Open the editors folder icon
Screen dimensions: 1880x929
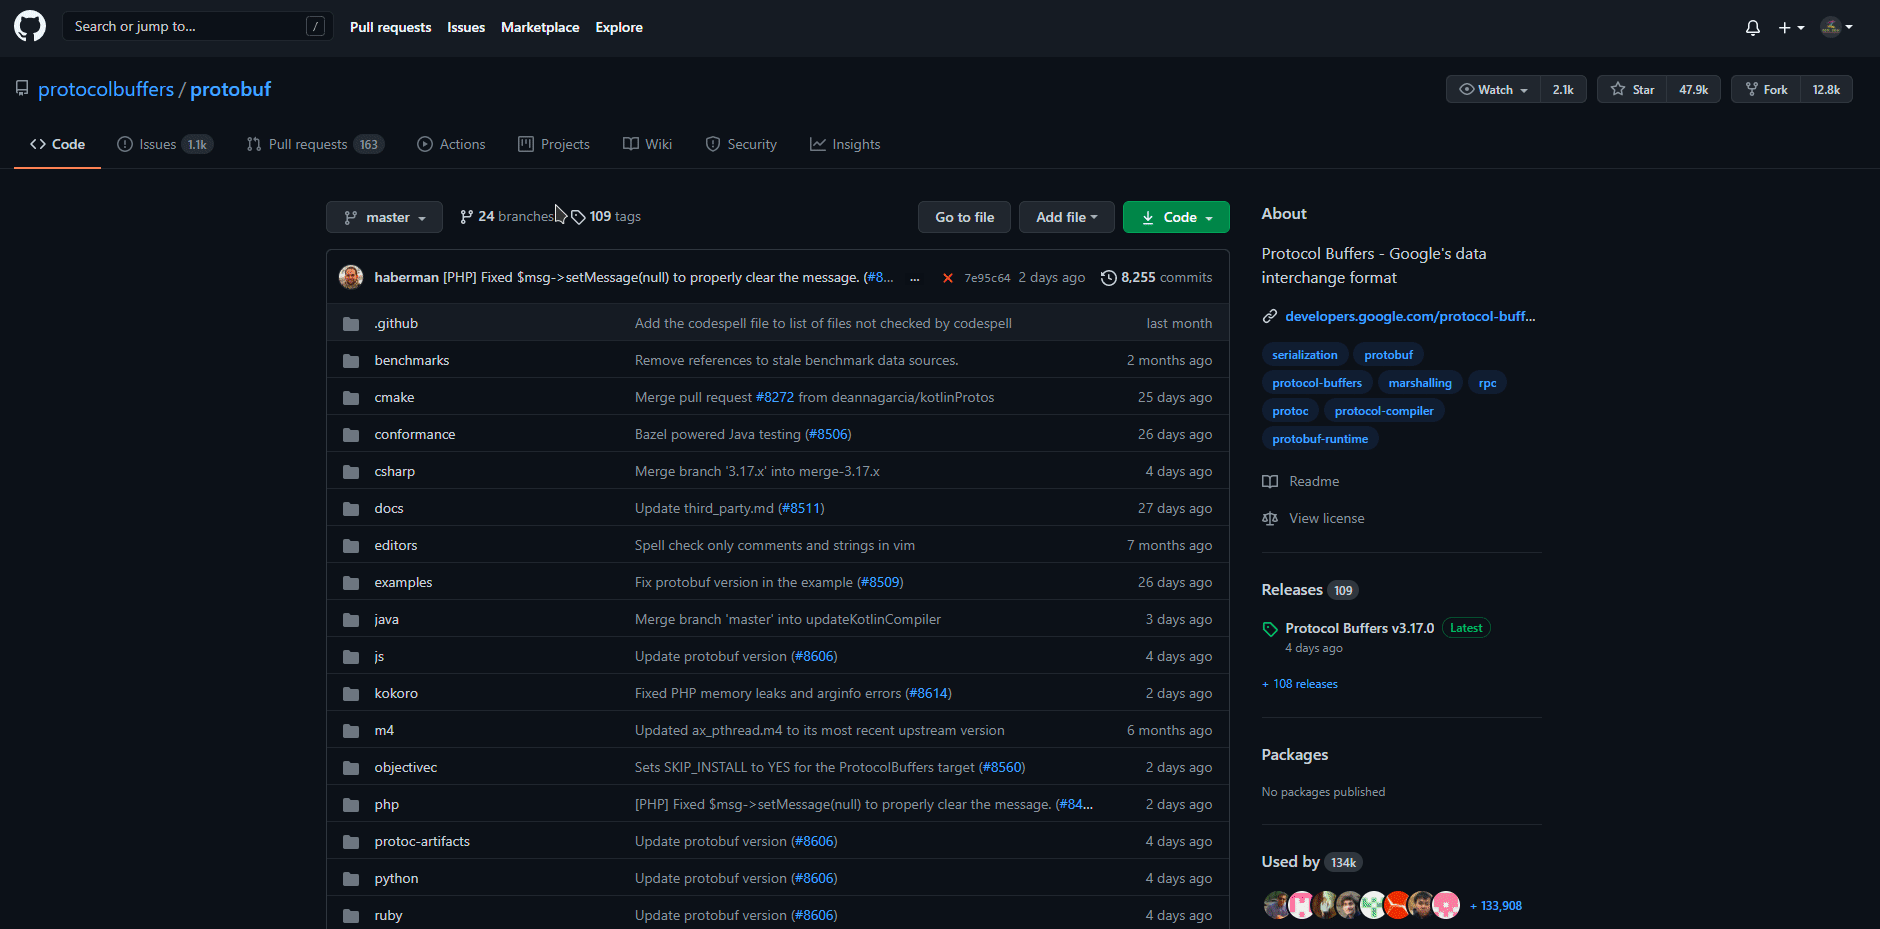point(351,546)
